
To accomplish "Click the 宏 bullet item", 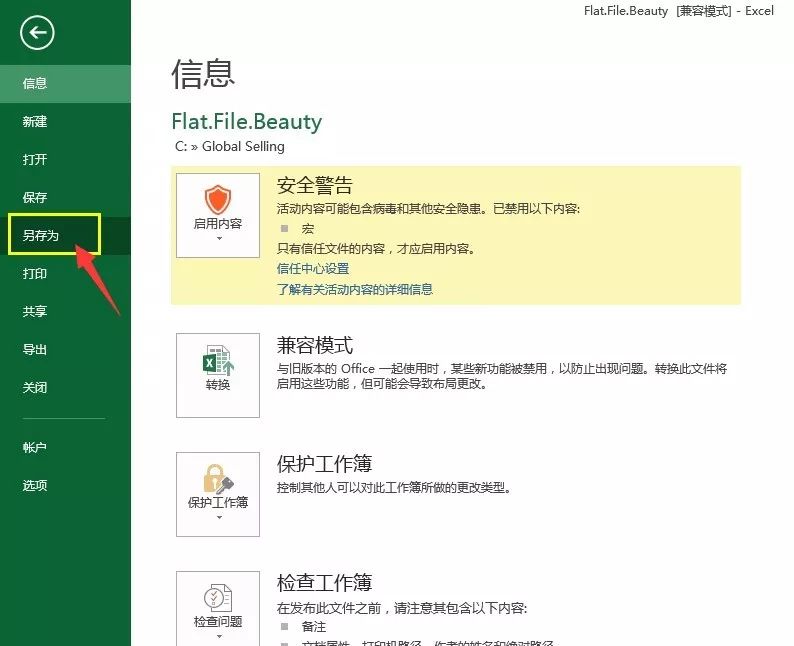I will [308, 229].
